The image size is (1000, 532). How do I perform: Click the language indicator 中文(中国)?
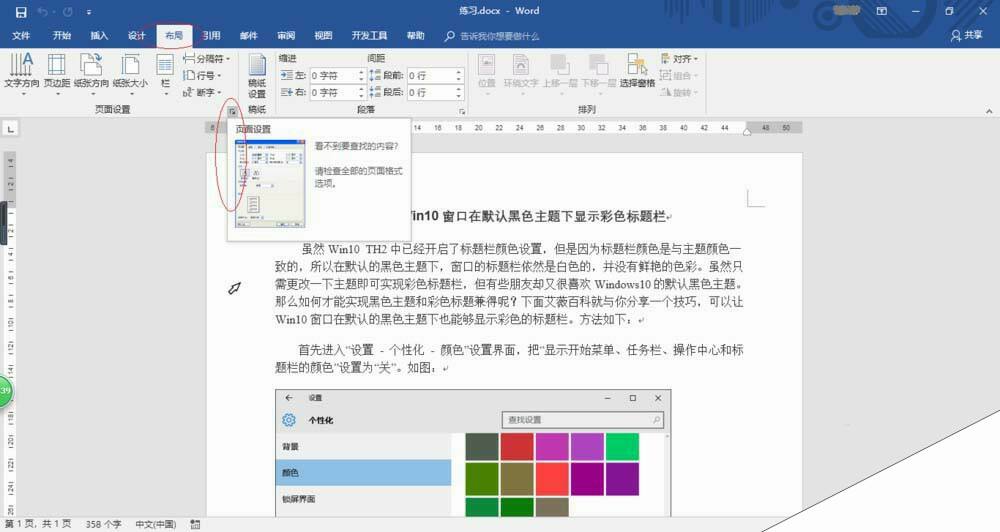[x=156, y=524]
